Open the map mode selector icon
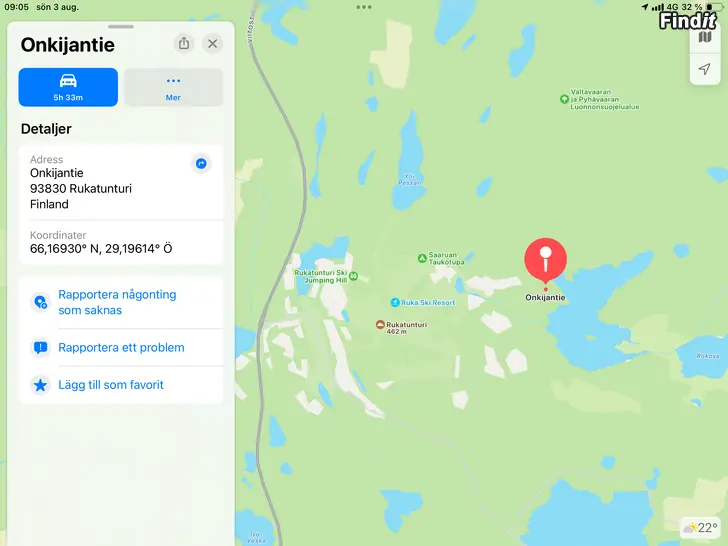Screen dimensions: 728x546 (704, 37)
